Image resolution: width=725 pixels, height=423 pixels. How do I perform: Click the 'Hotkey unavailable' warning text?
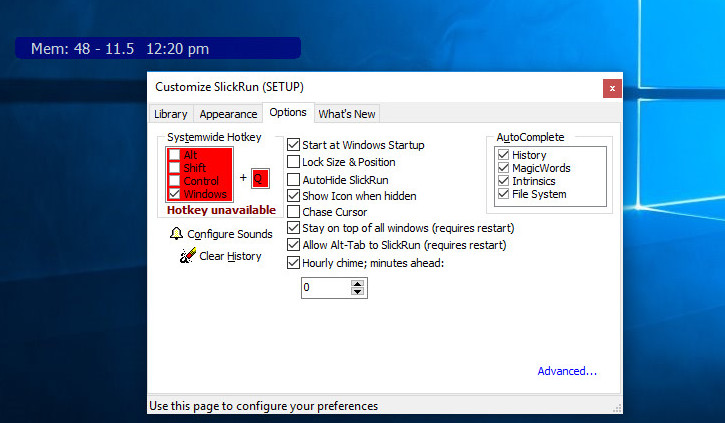pyautogui.click(x=221, y=210)
